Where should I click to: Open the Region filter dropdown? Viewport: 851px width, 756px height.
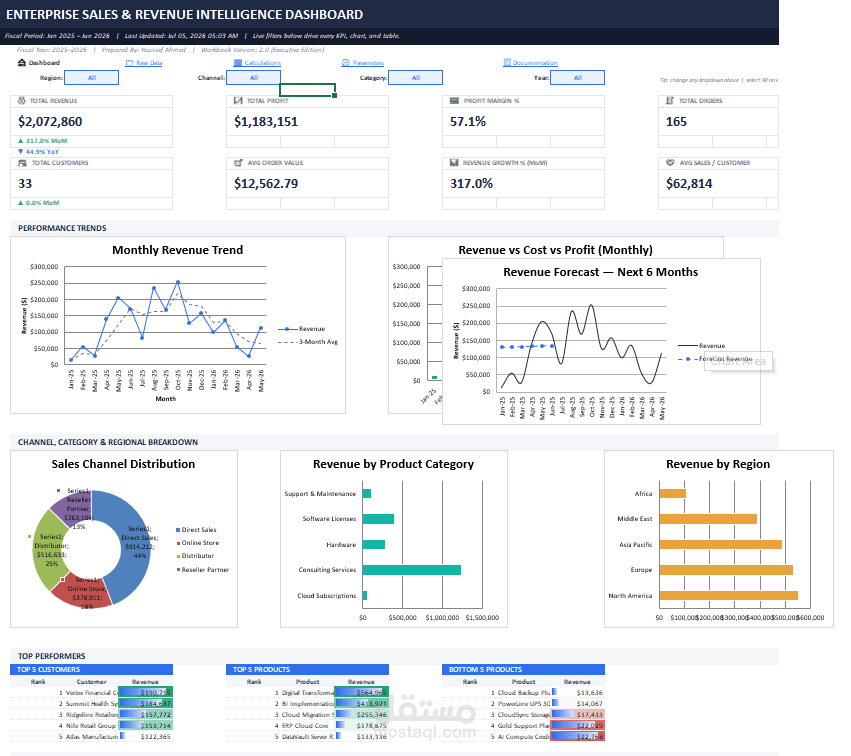(91, 78)
